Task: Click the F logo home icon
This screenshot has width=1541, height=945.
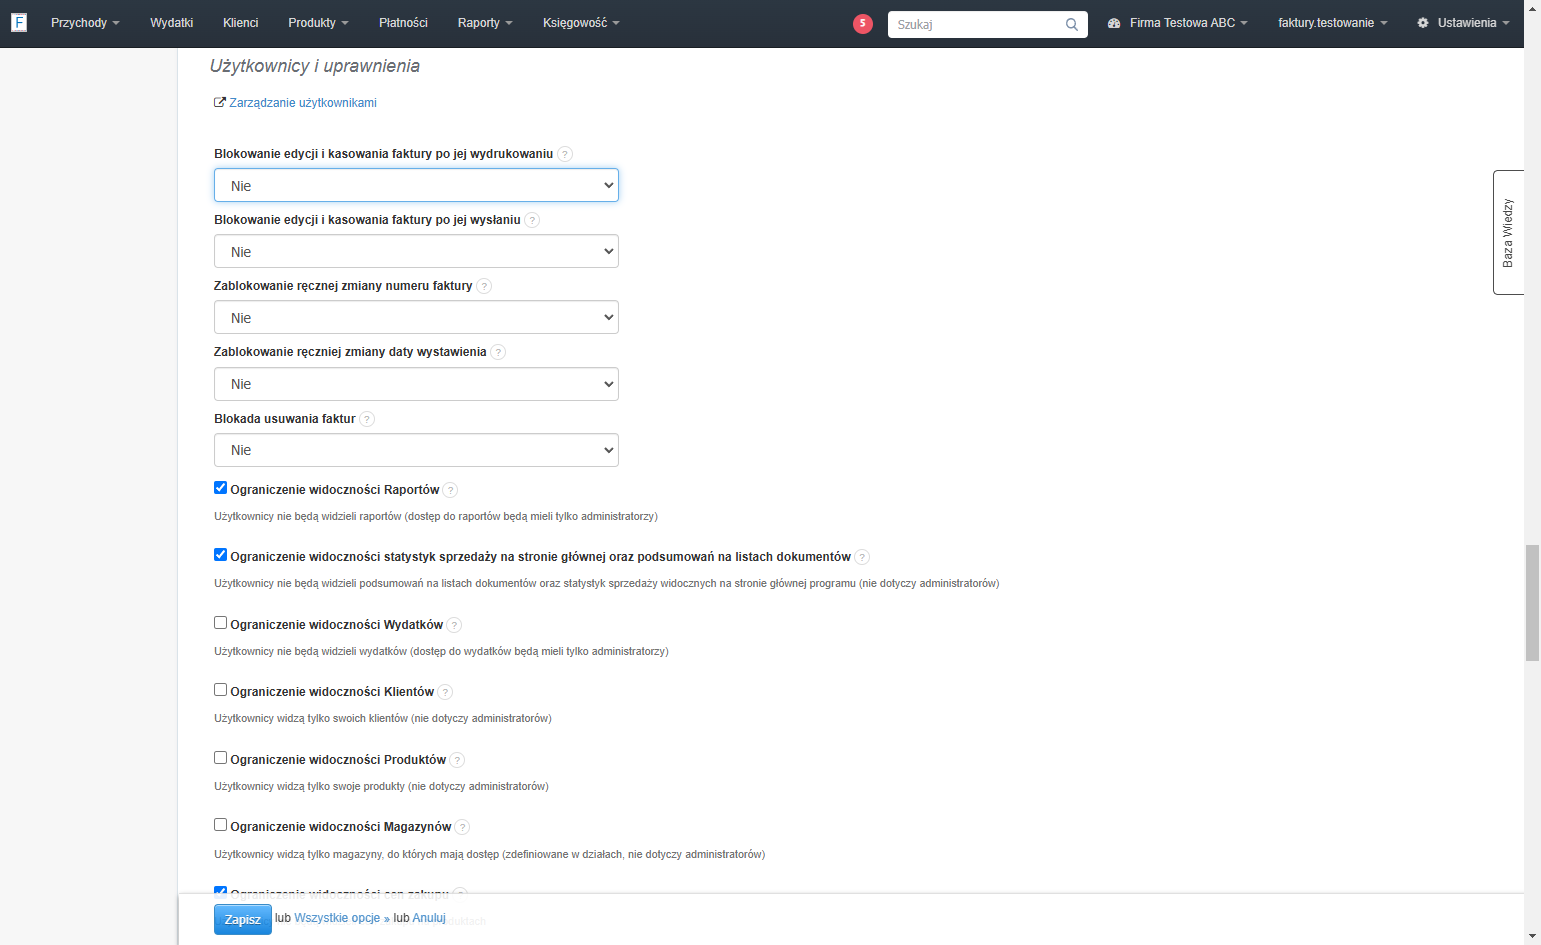Action: tap(19, 22)
